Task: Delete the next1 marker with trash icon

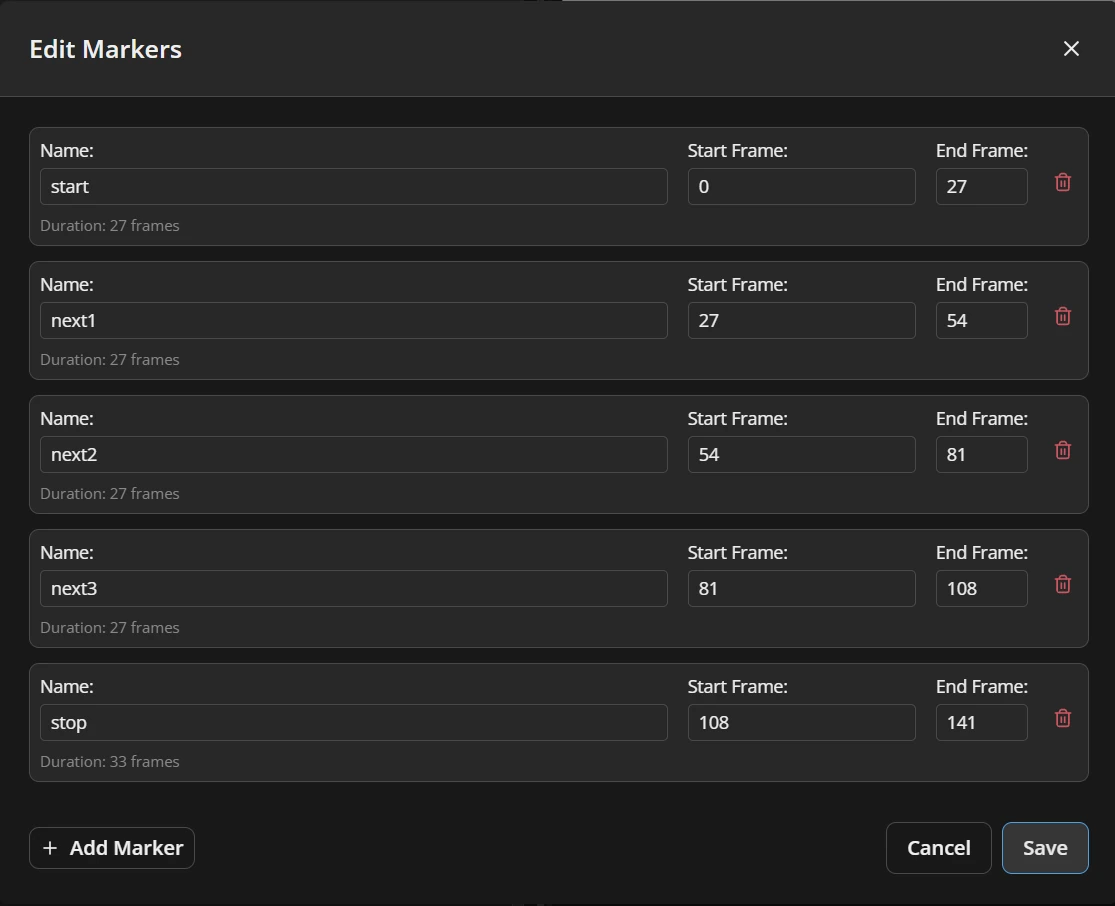Action: [1062, 316]
